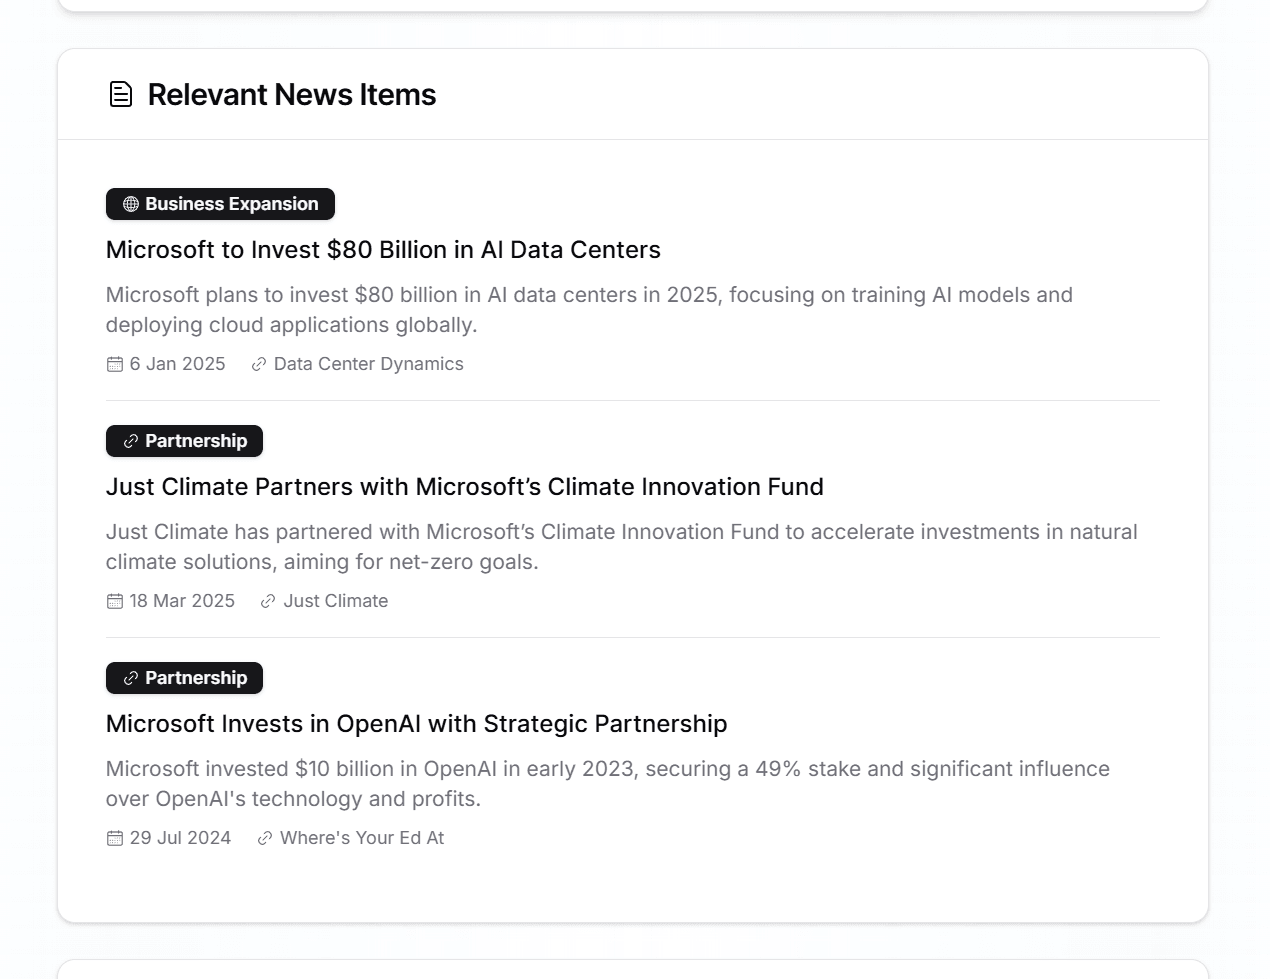This screenshot has height=979, width=1270.
Task: Click the link icon before Just Climate source
Action: pyautogui.click(x=267, y=601)
